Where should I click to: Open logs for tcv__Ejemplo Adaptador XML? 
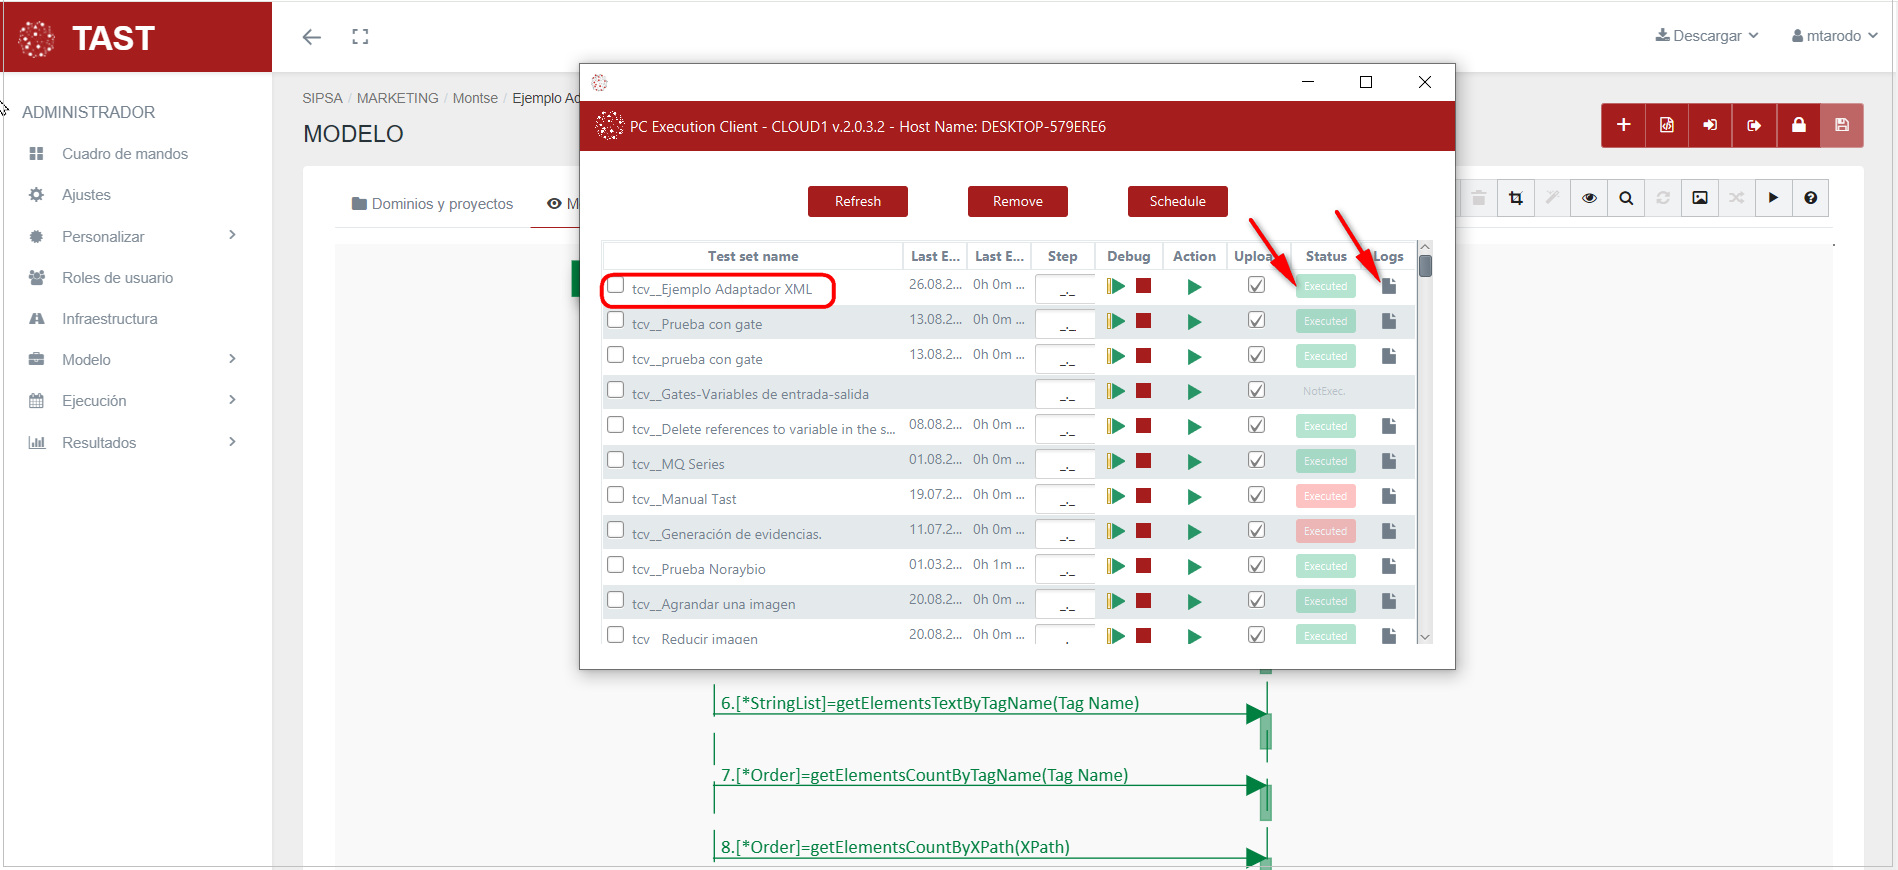1388,287
